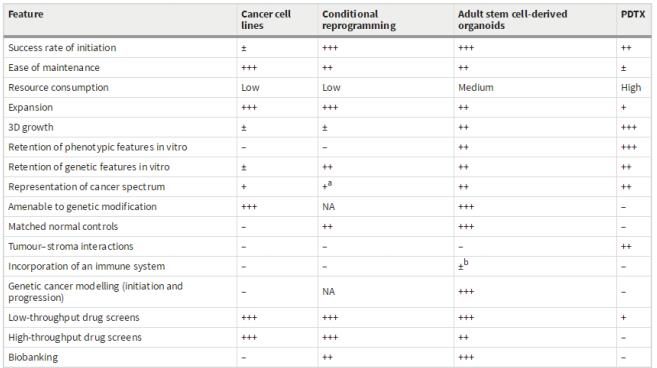657x368 pixels.
Task: Select the Genetic cancer modelling row label
Action: pyautogui.click(x=96, y=292)
